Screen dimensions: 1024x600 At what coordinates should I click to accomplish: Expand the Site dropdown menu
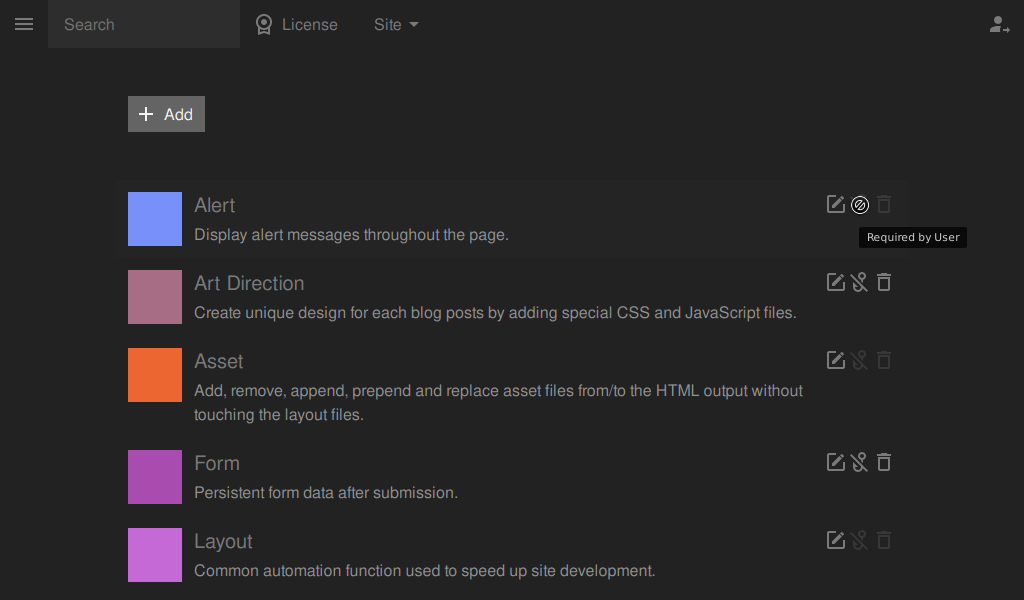point(396,24)
